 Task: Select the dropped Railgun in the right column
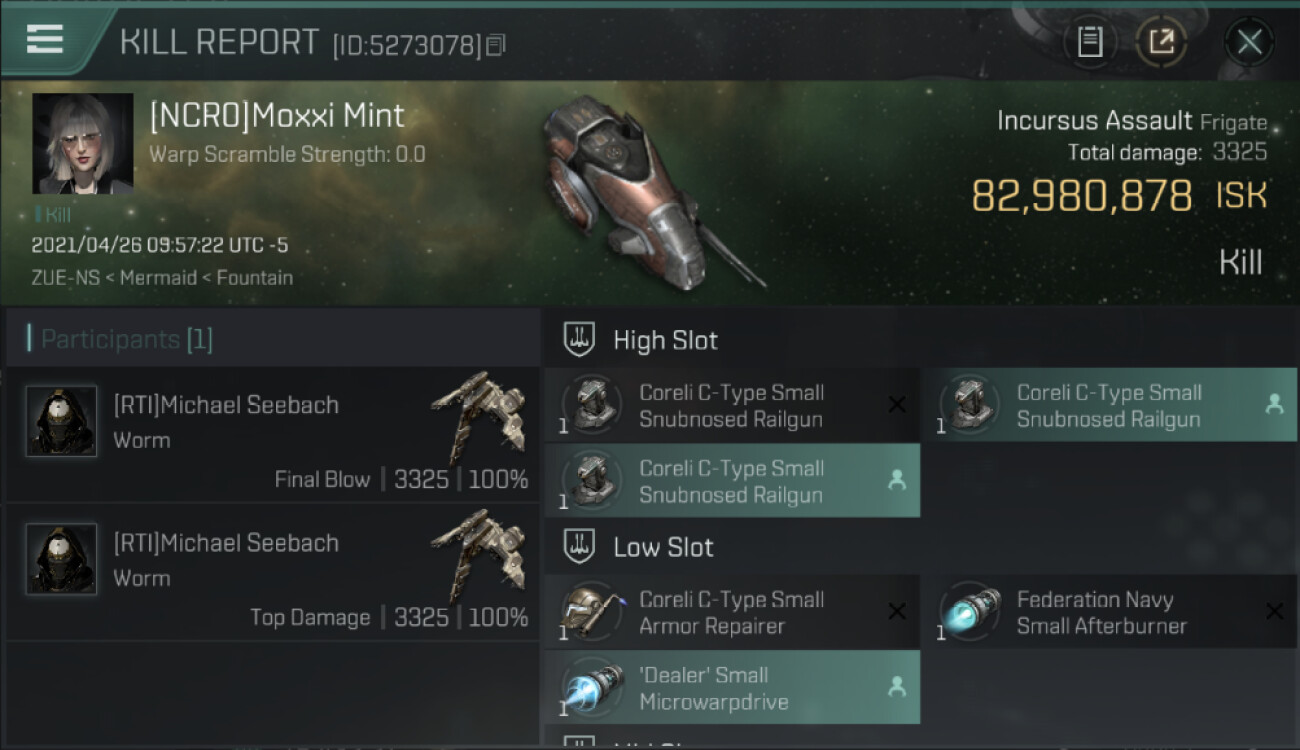pyautogui.click(x=1109, y=405)
